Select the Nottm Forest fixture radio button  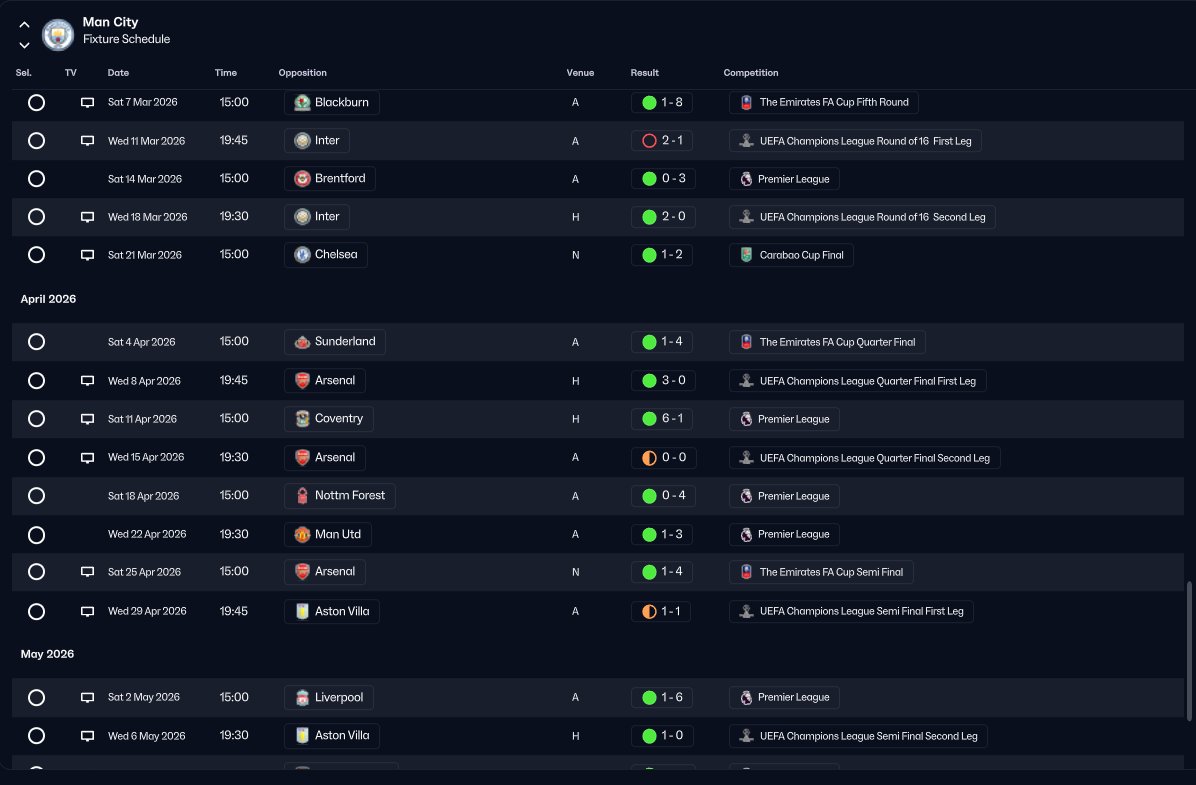click(36, 496)
